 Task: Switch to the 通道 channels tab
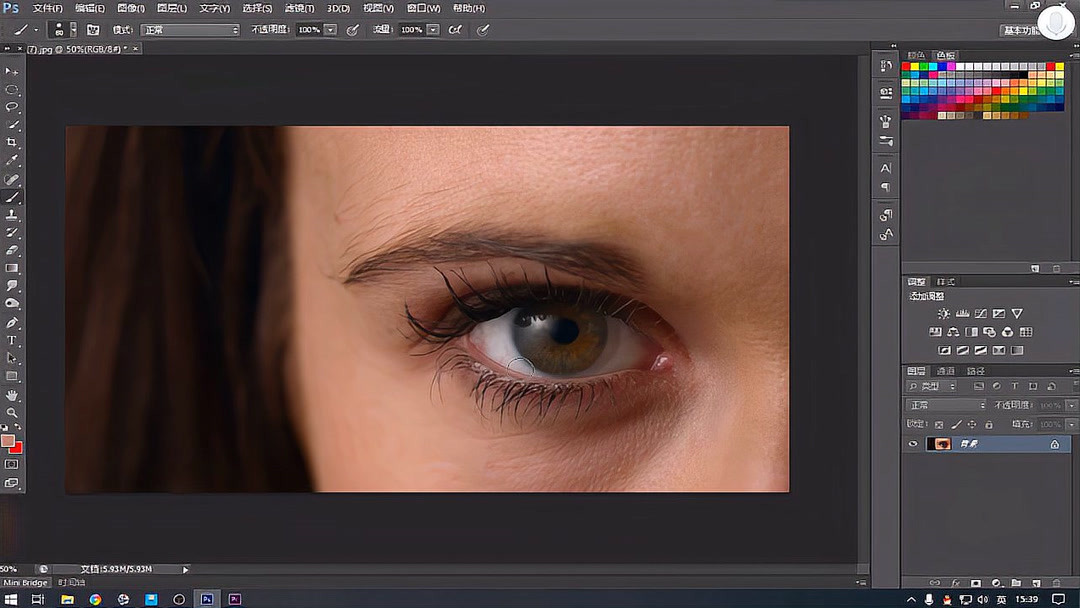point(945,371)
